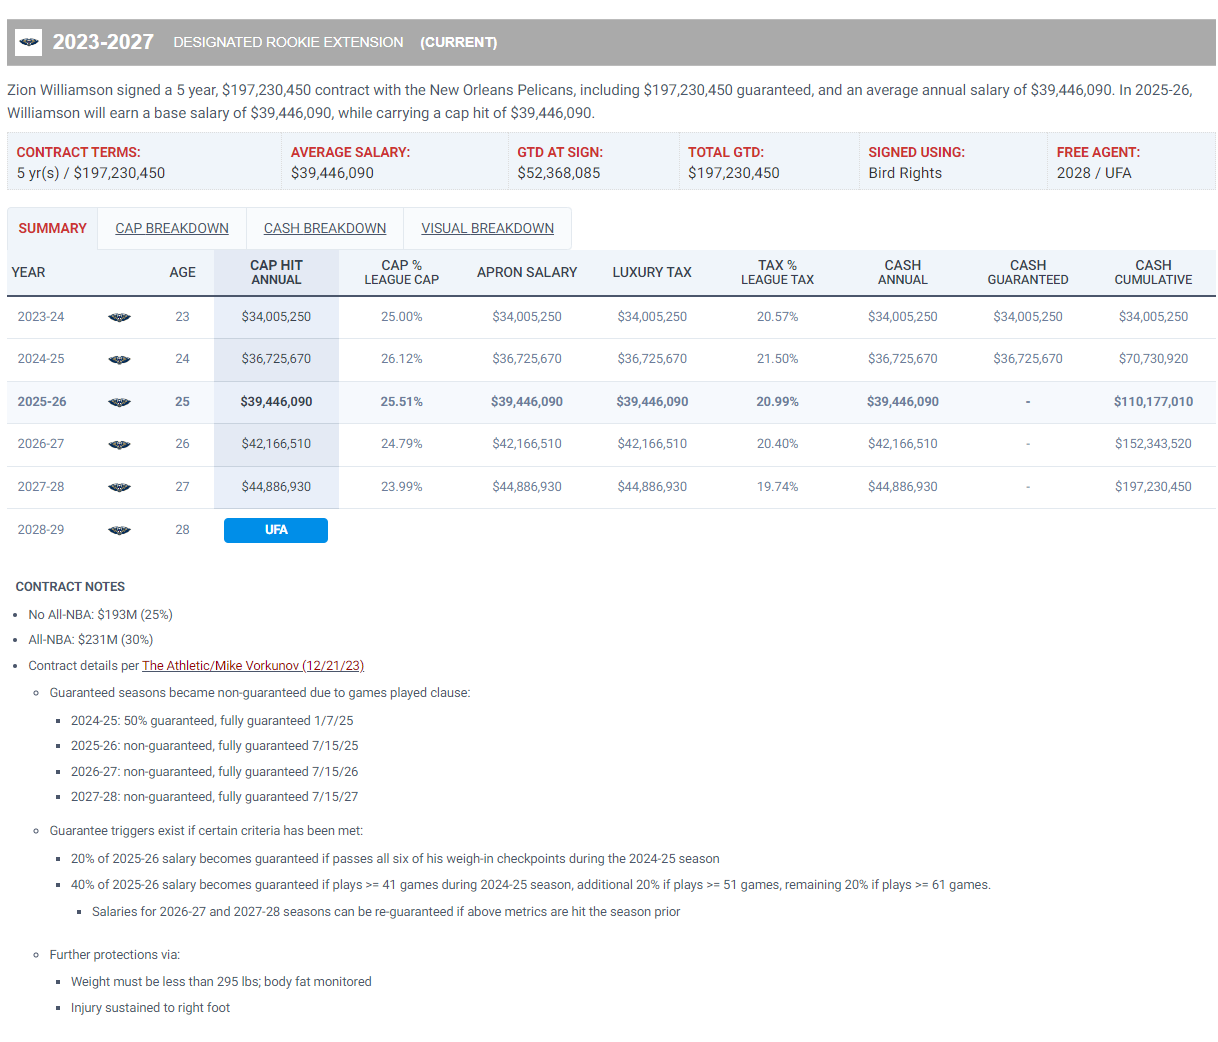The image size is (1218, 1042).
Task: Click the Pelicans logo in 2025-26 row
Action: point(119,402)
